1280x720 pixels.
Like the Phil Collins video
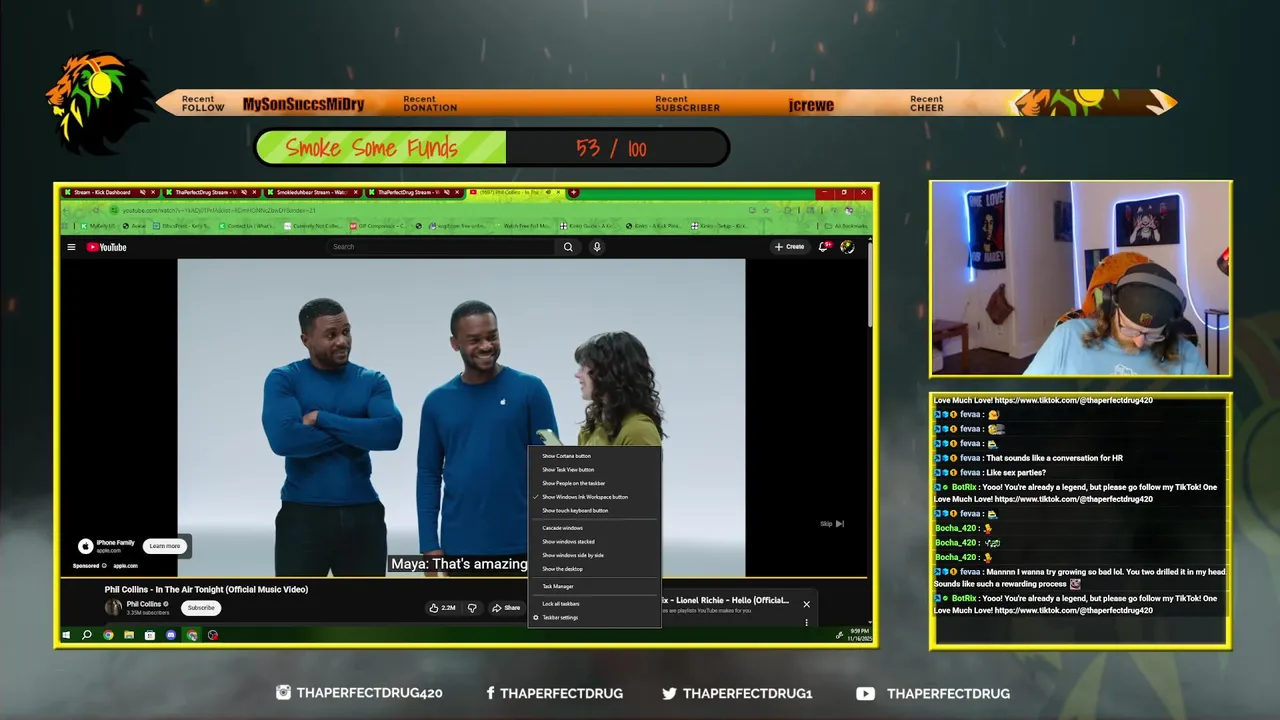(441, 607)
